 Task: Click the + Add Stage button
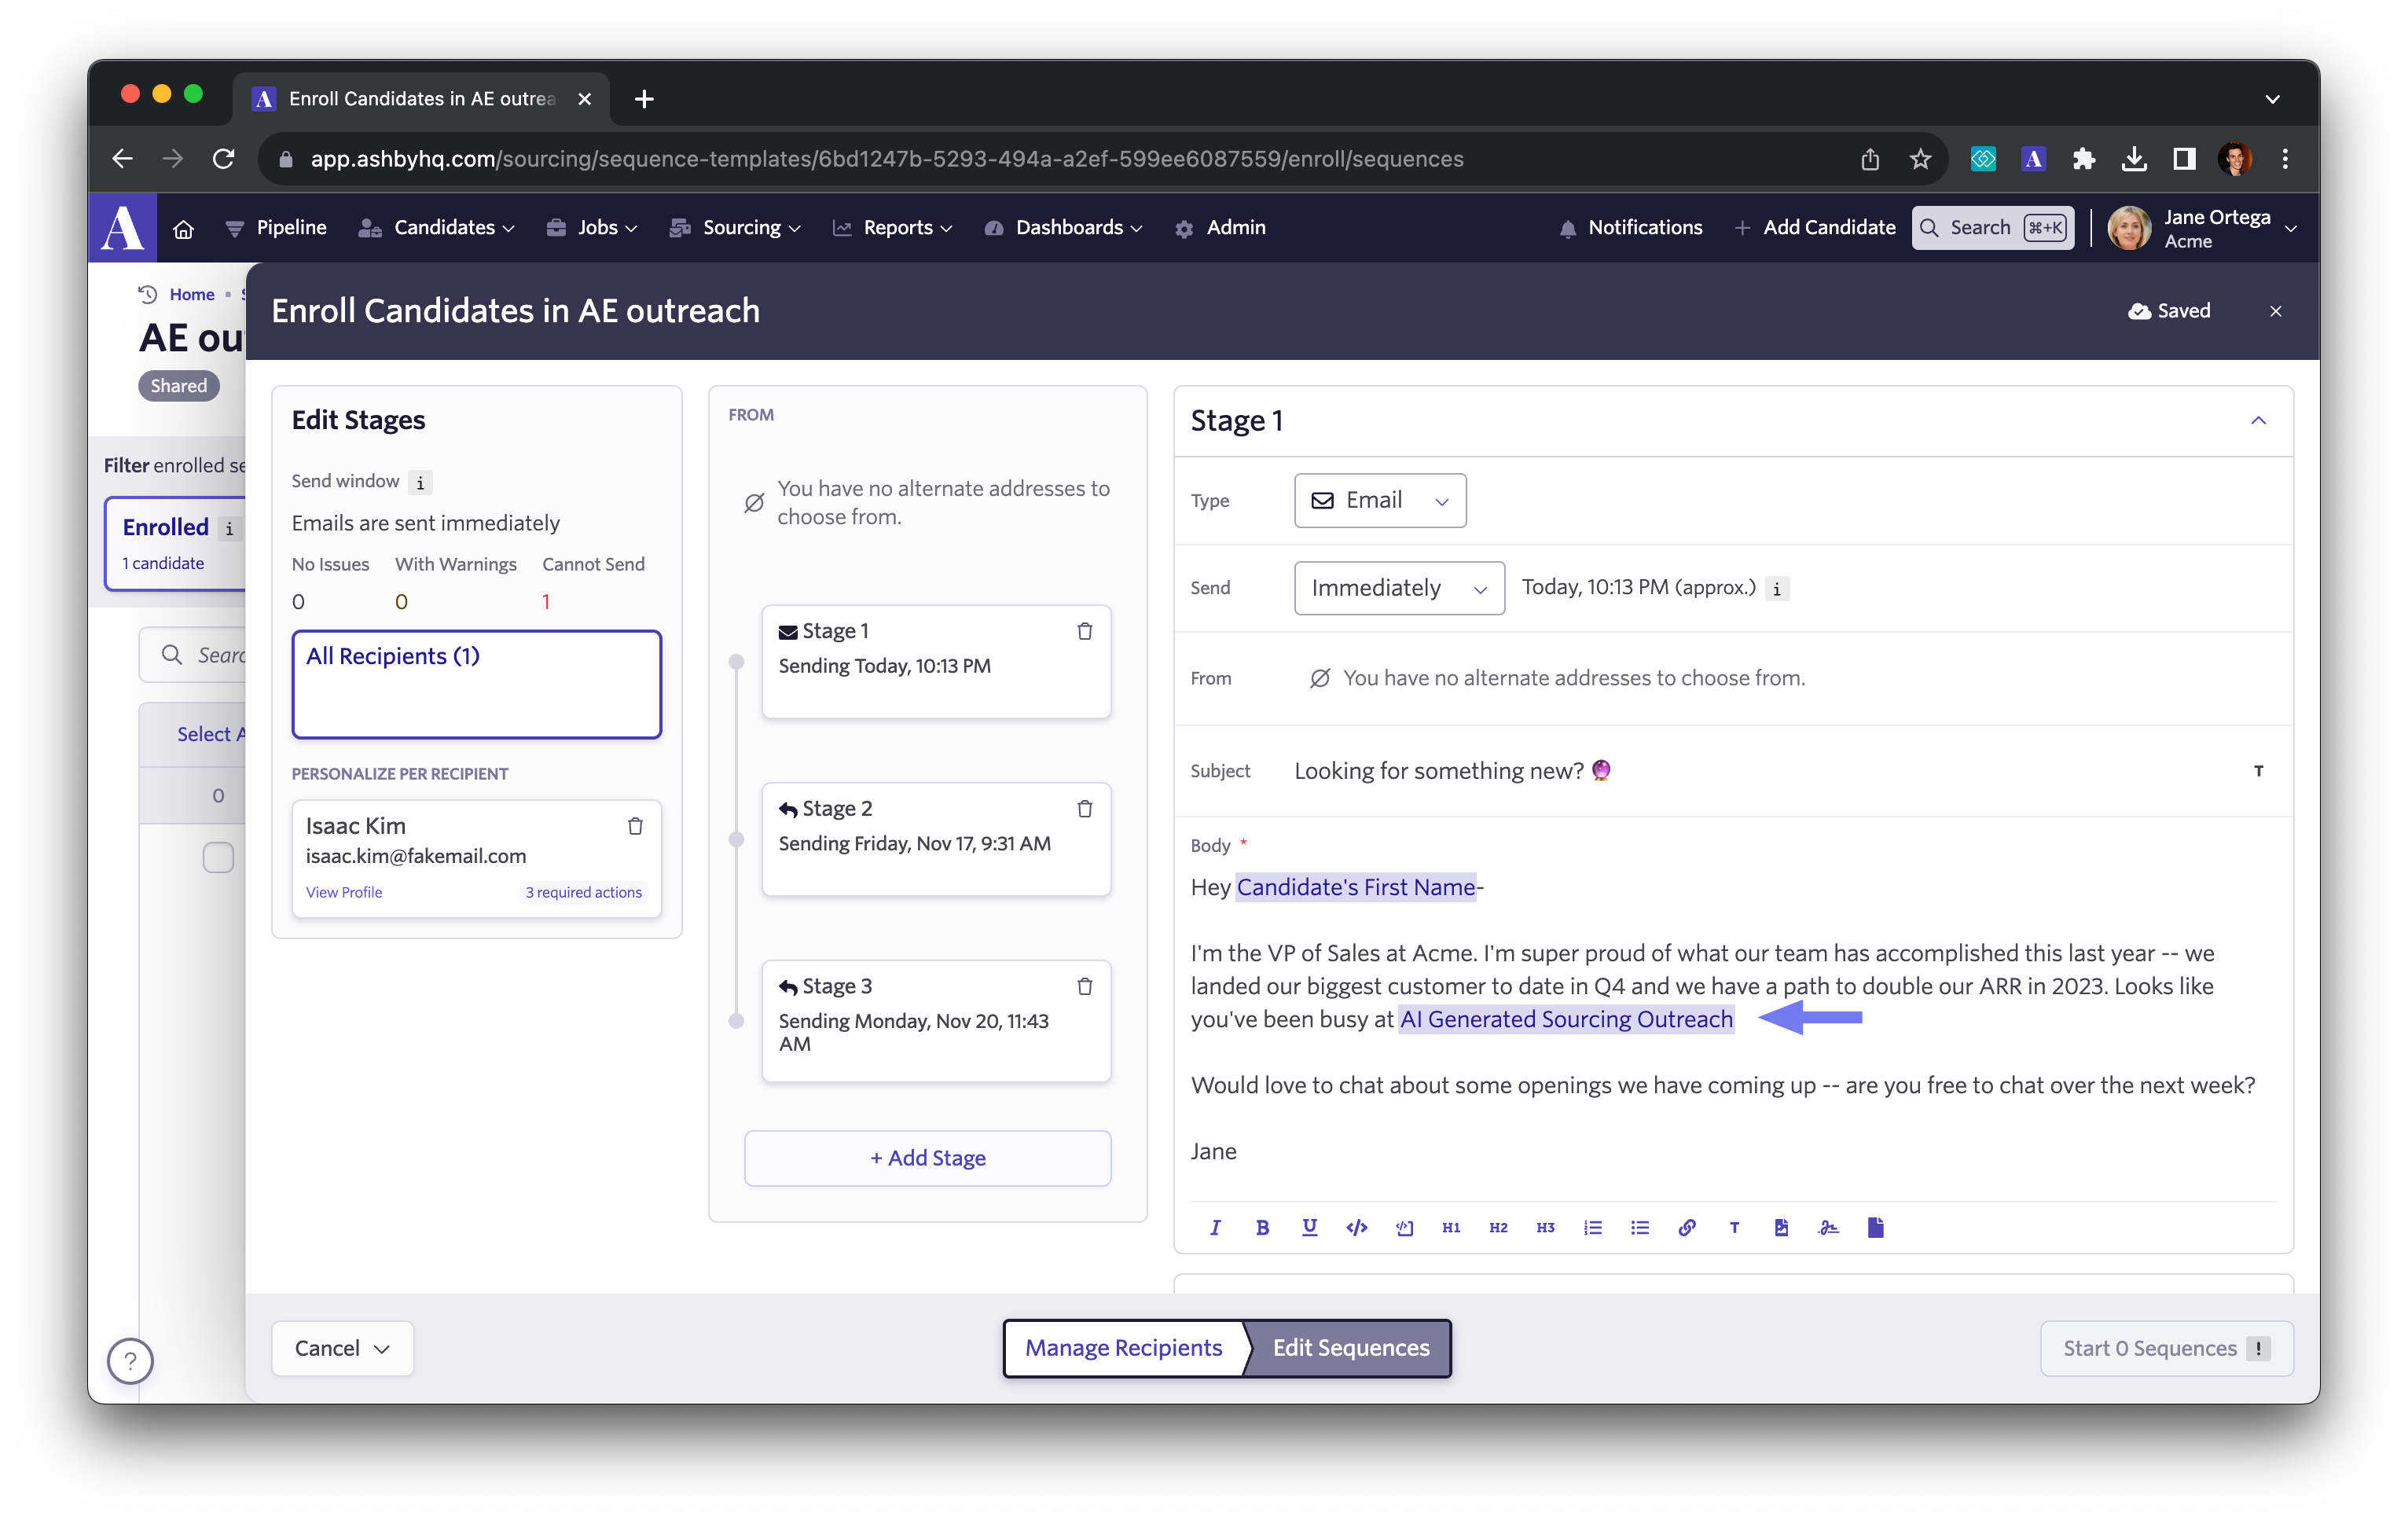pyautogui.click(x=927, y=1158)
